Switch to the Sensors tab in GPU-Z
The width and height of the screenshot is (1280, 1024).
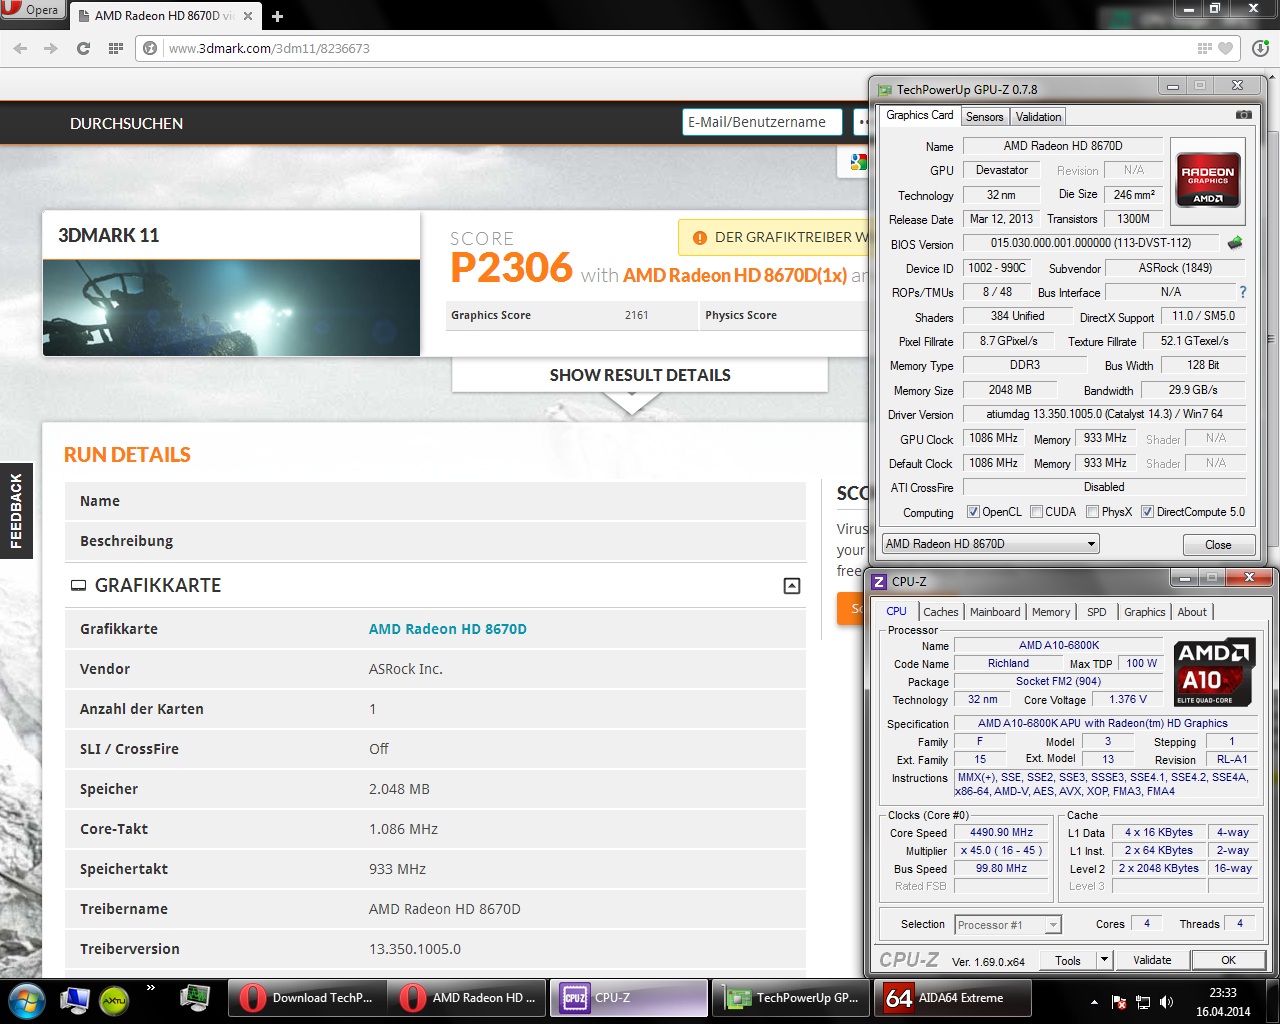984,117
